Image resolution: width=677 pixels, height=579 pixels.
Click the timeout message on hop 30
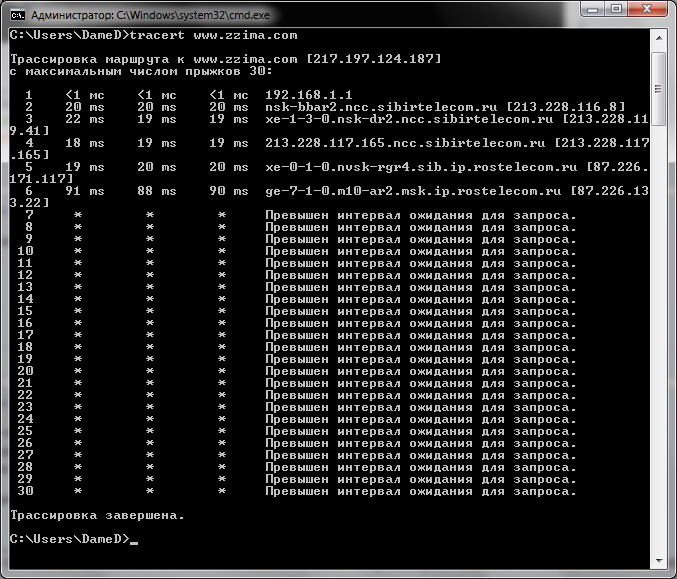(421, 491)
